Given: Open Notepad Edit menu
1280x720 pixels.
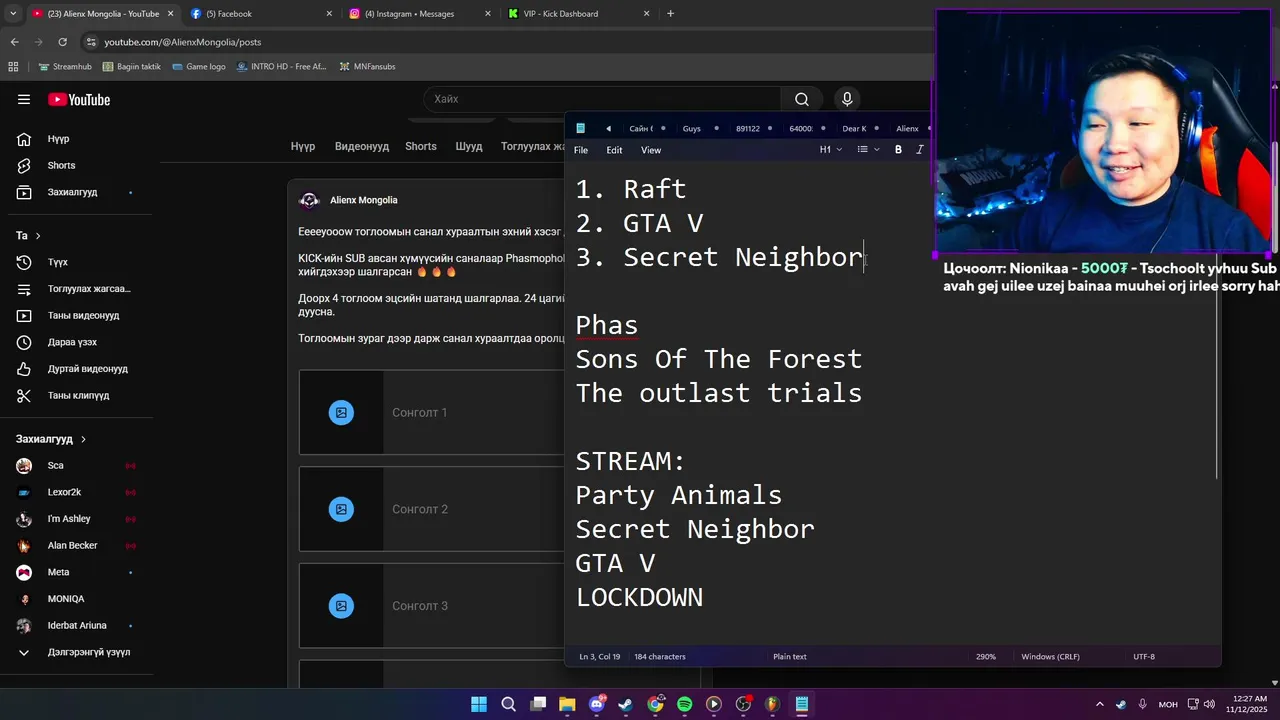Looking at the screenshot, I should 614,150.
